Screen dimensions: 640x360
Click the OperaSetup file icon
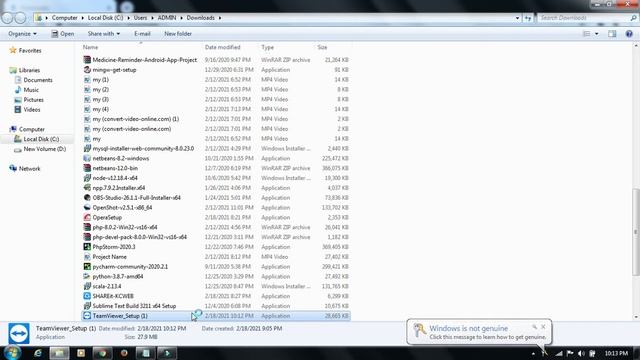coord(87,217)
